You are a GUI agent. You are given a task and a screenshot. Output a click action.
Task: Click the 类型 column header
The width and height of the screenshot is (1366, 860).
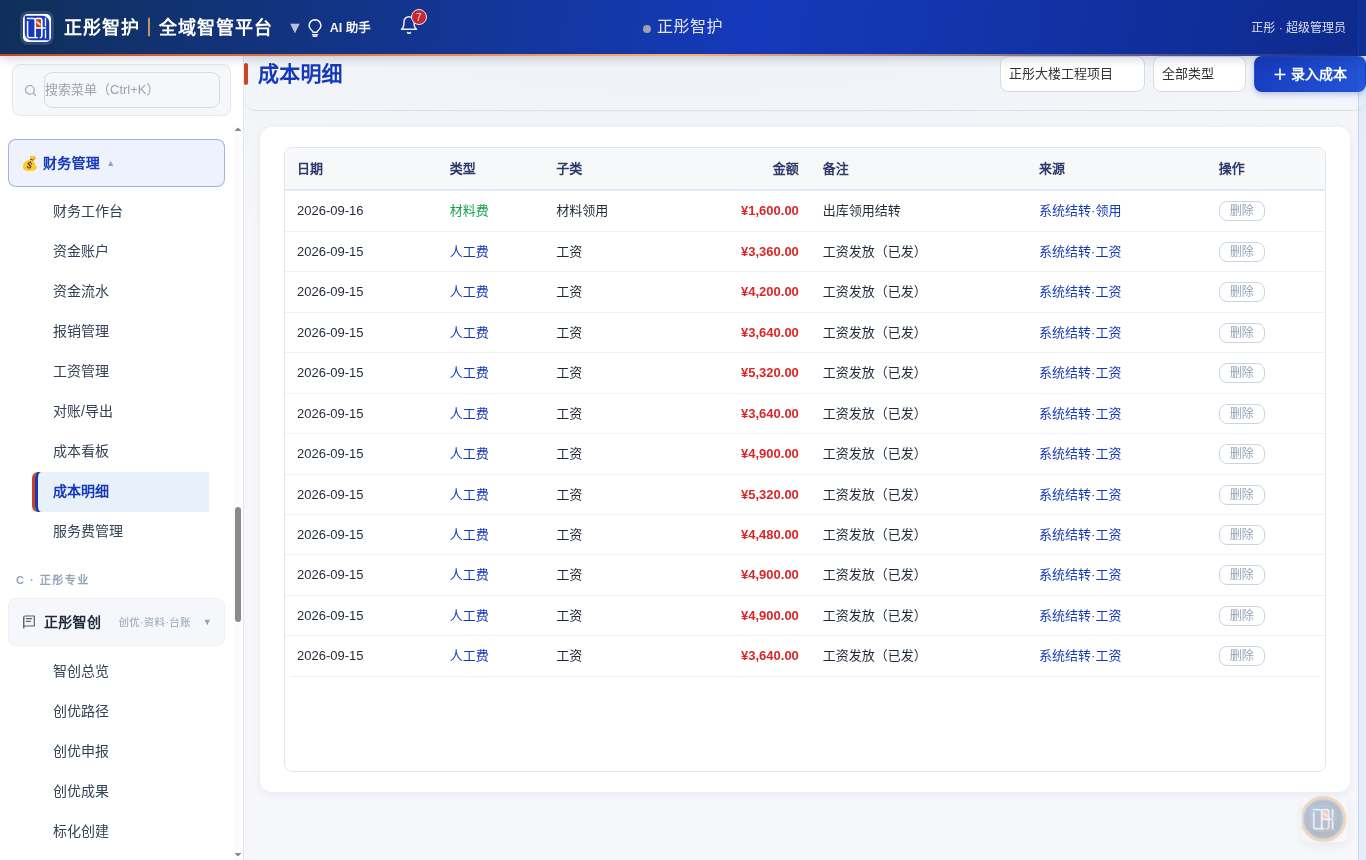(463, 169)
